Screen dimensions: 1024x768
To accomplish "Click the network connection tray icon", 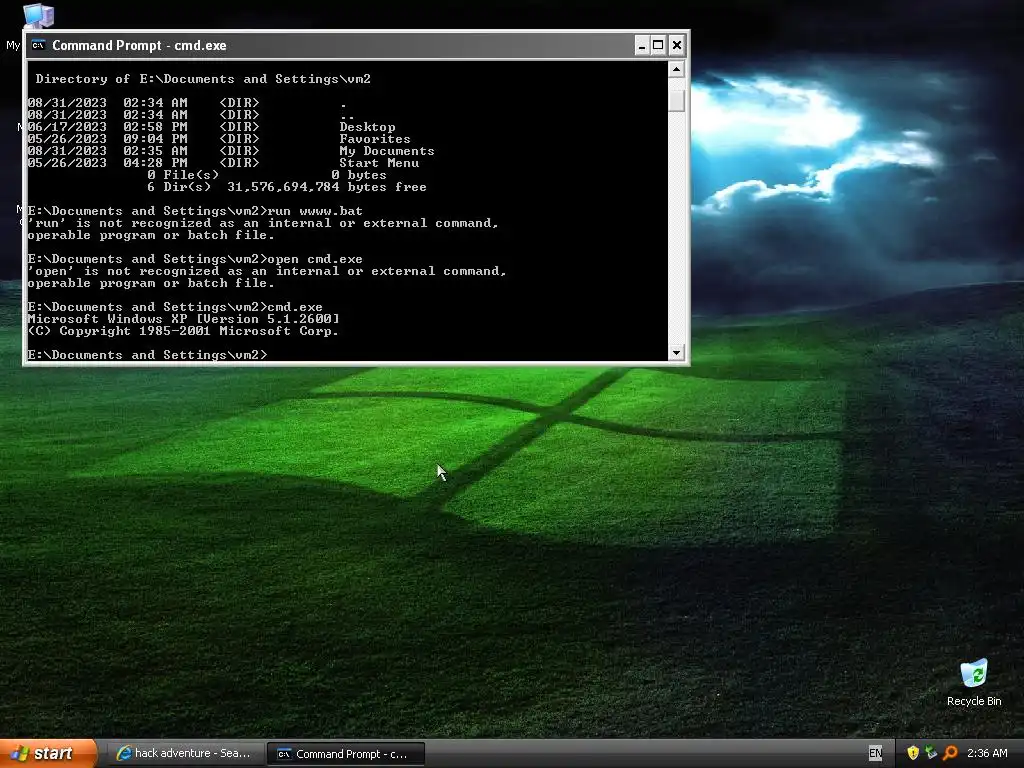I will (x=931, y=753).
